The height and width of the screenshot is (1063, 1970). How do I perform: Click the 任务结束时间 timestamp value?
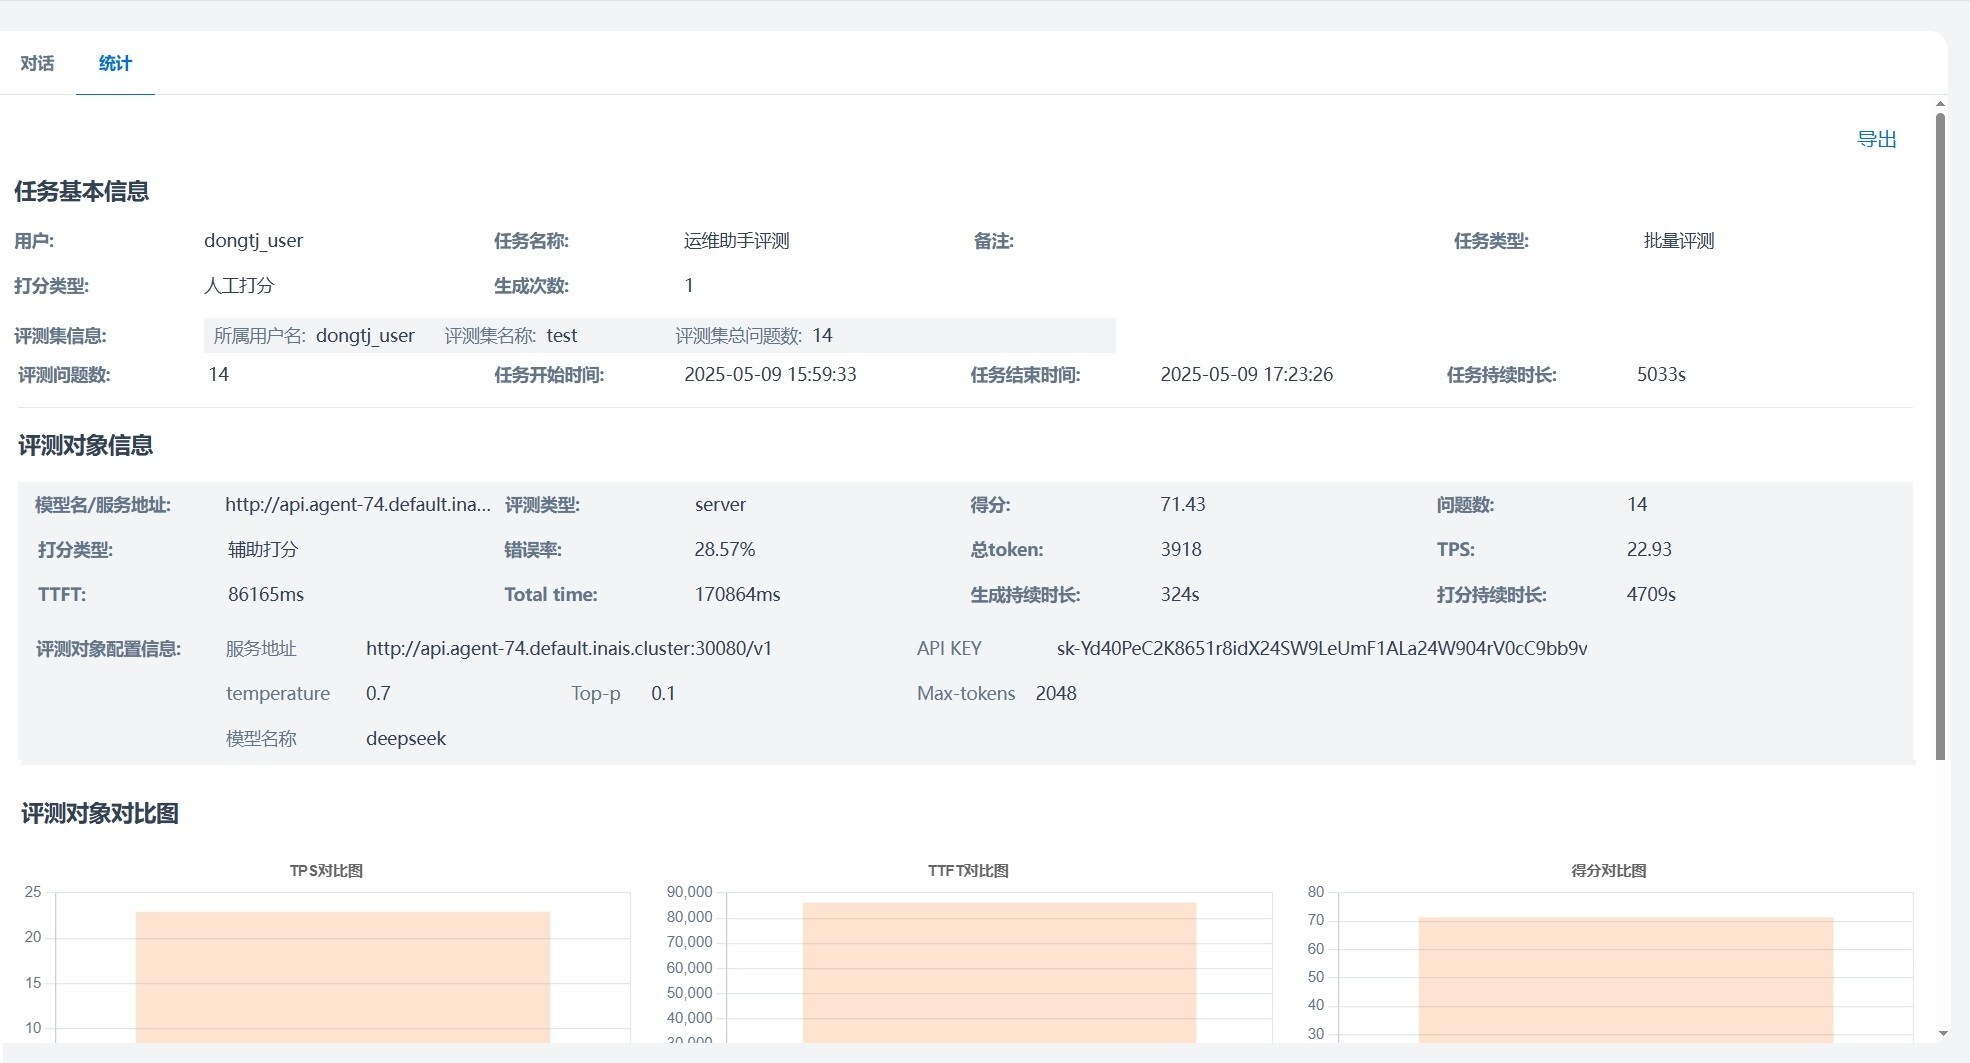(x=1246, y=375)
